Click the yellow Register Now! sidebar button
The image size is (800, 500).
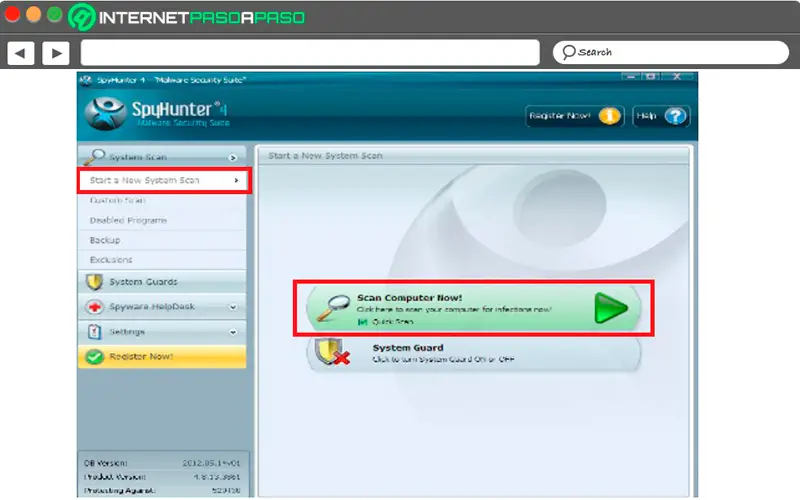coord(162,357)
